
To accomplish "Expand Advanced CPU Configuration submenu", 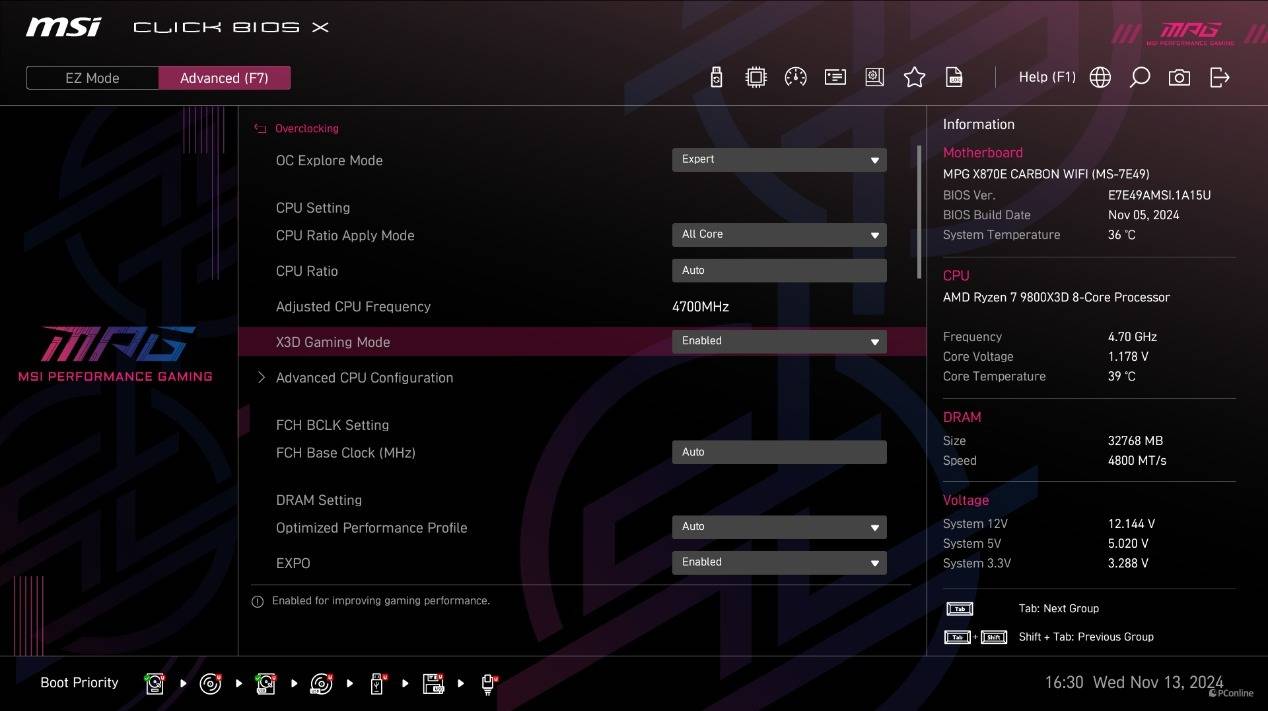I will (x=364, y=378).
